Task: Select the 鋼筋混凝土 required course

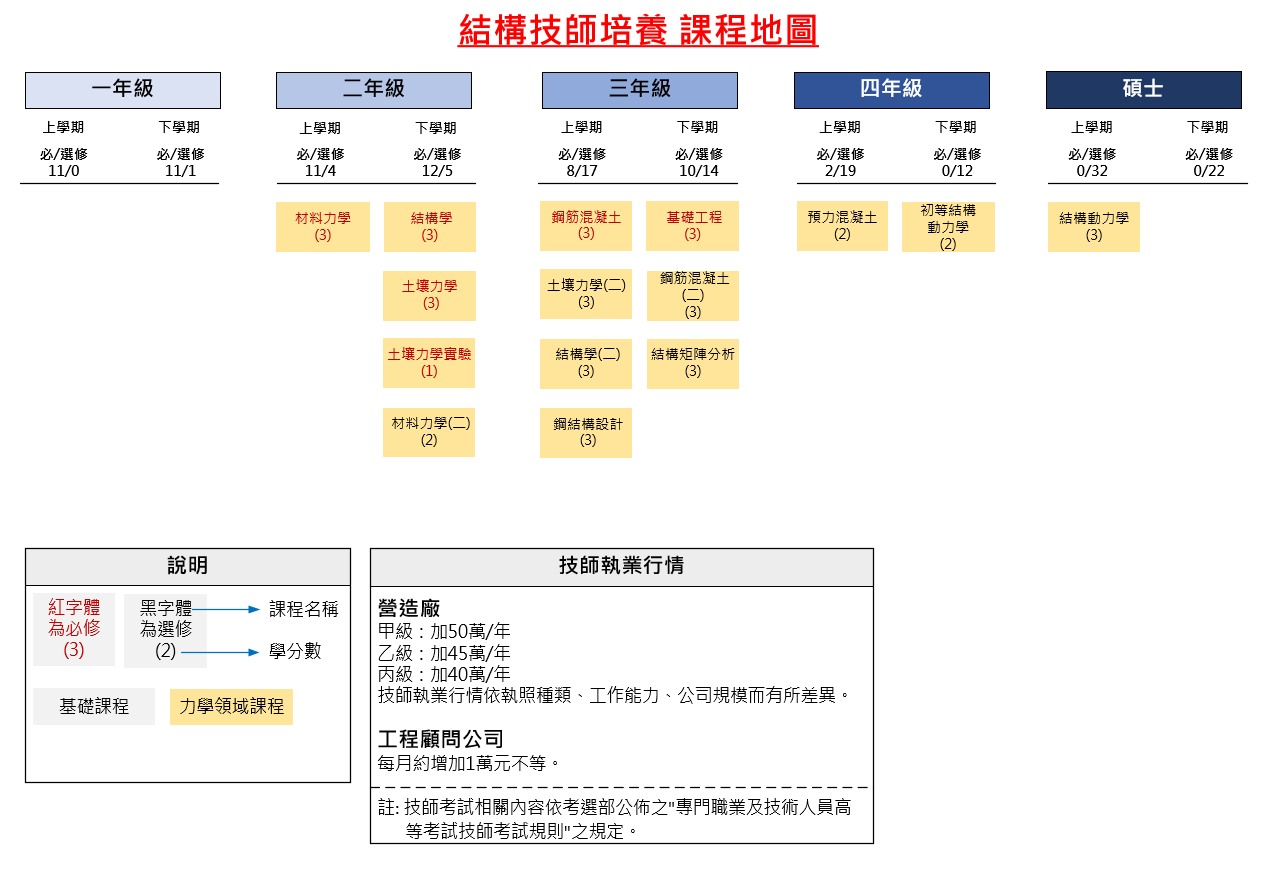Action: (585, 226)
